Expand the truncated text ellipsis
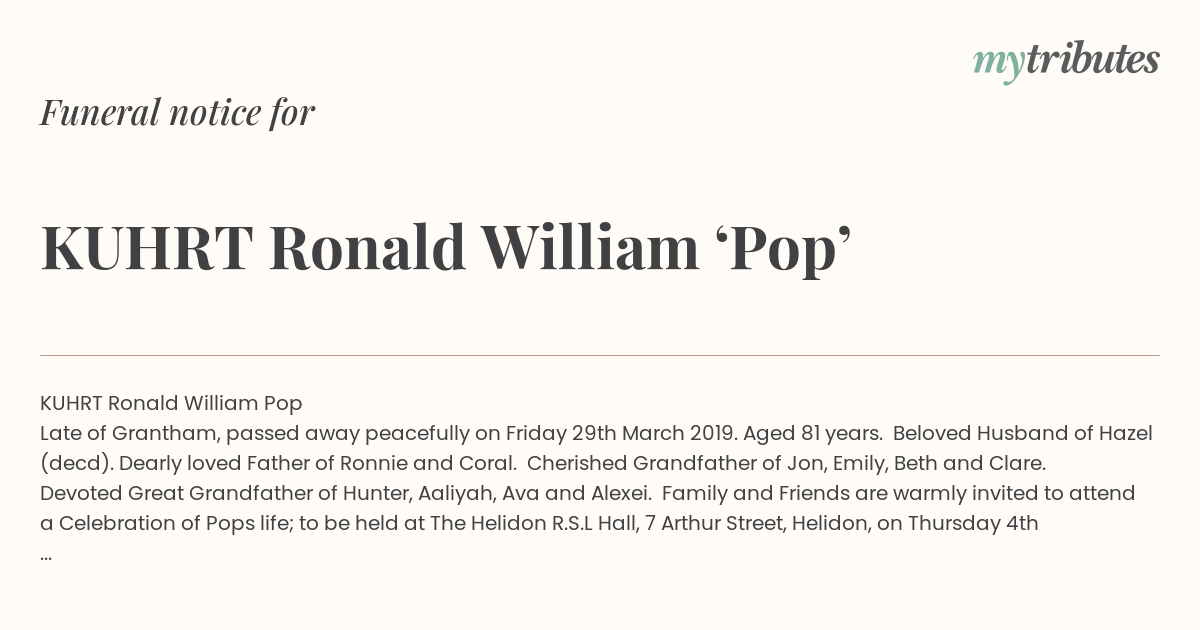Viewport: 1200px width, 630px height. click(46, 556)
